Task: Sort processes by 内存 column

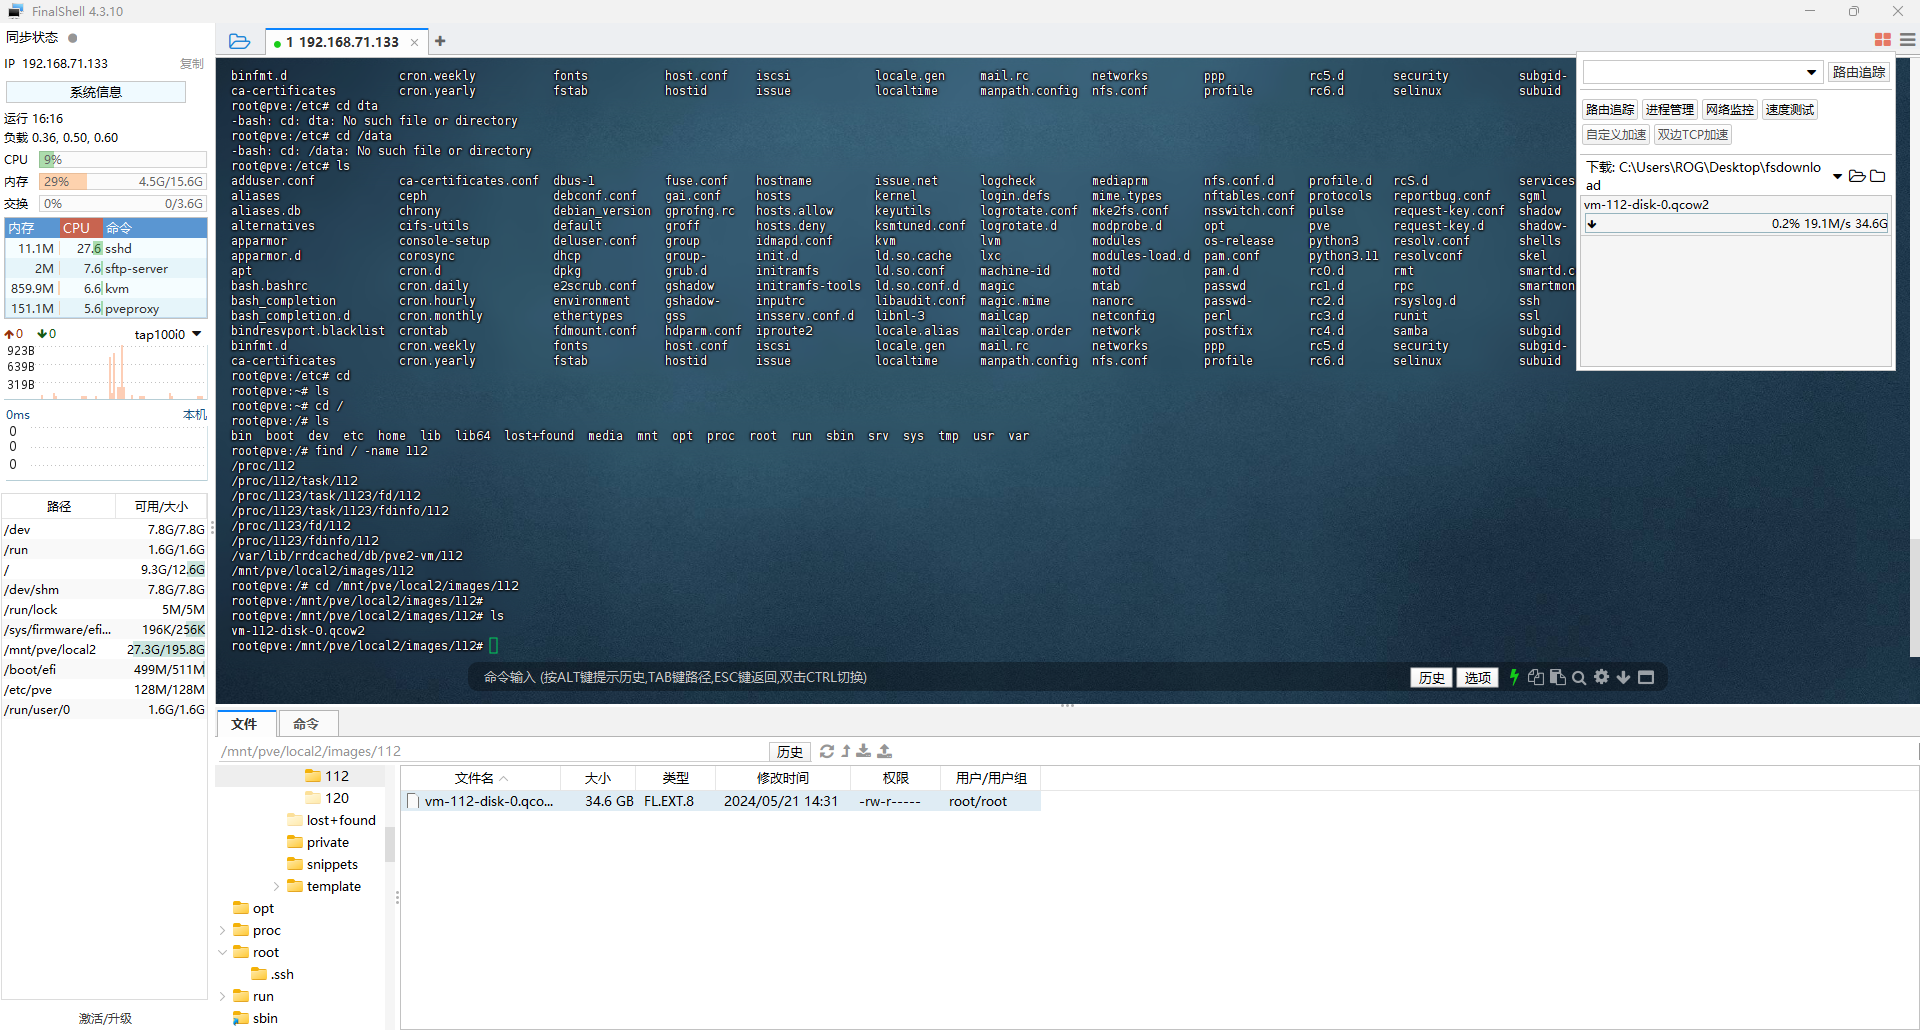Action: tap(32, 228)
